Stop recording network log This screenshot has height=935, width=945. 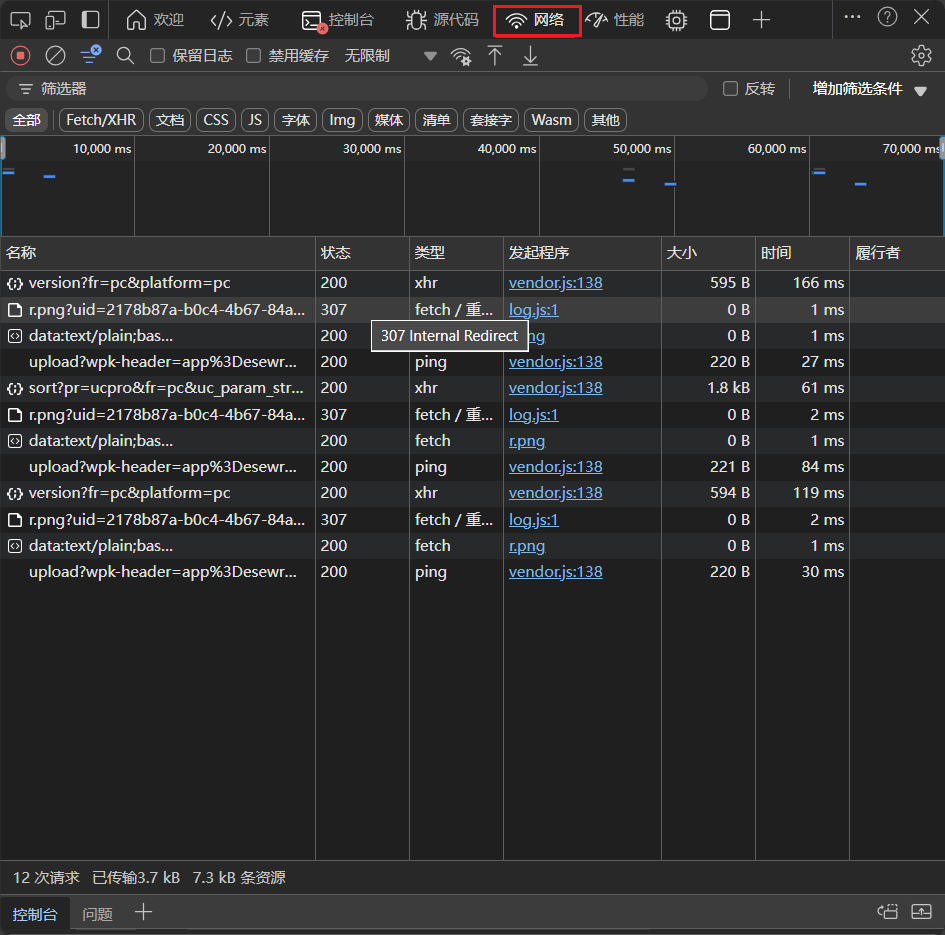click(20, 56)
